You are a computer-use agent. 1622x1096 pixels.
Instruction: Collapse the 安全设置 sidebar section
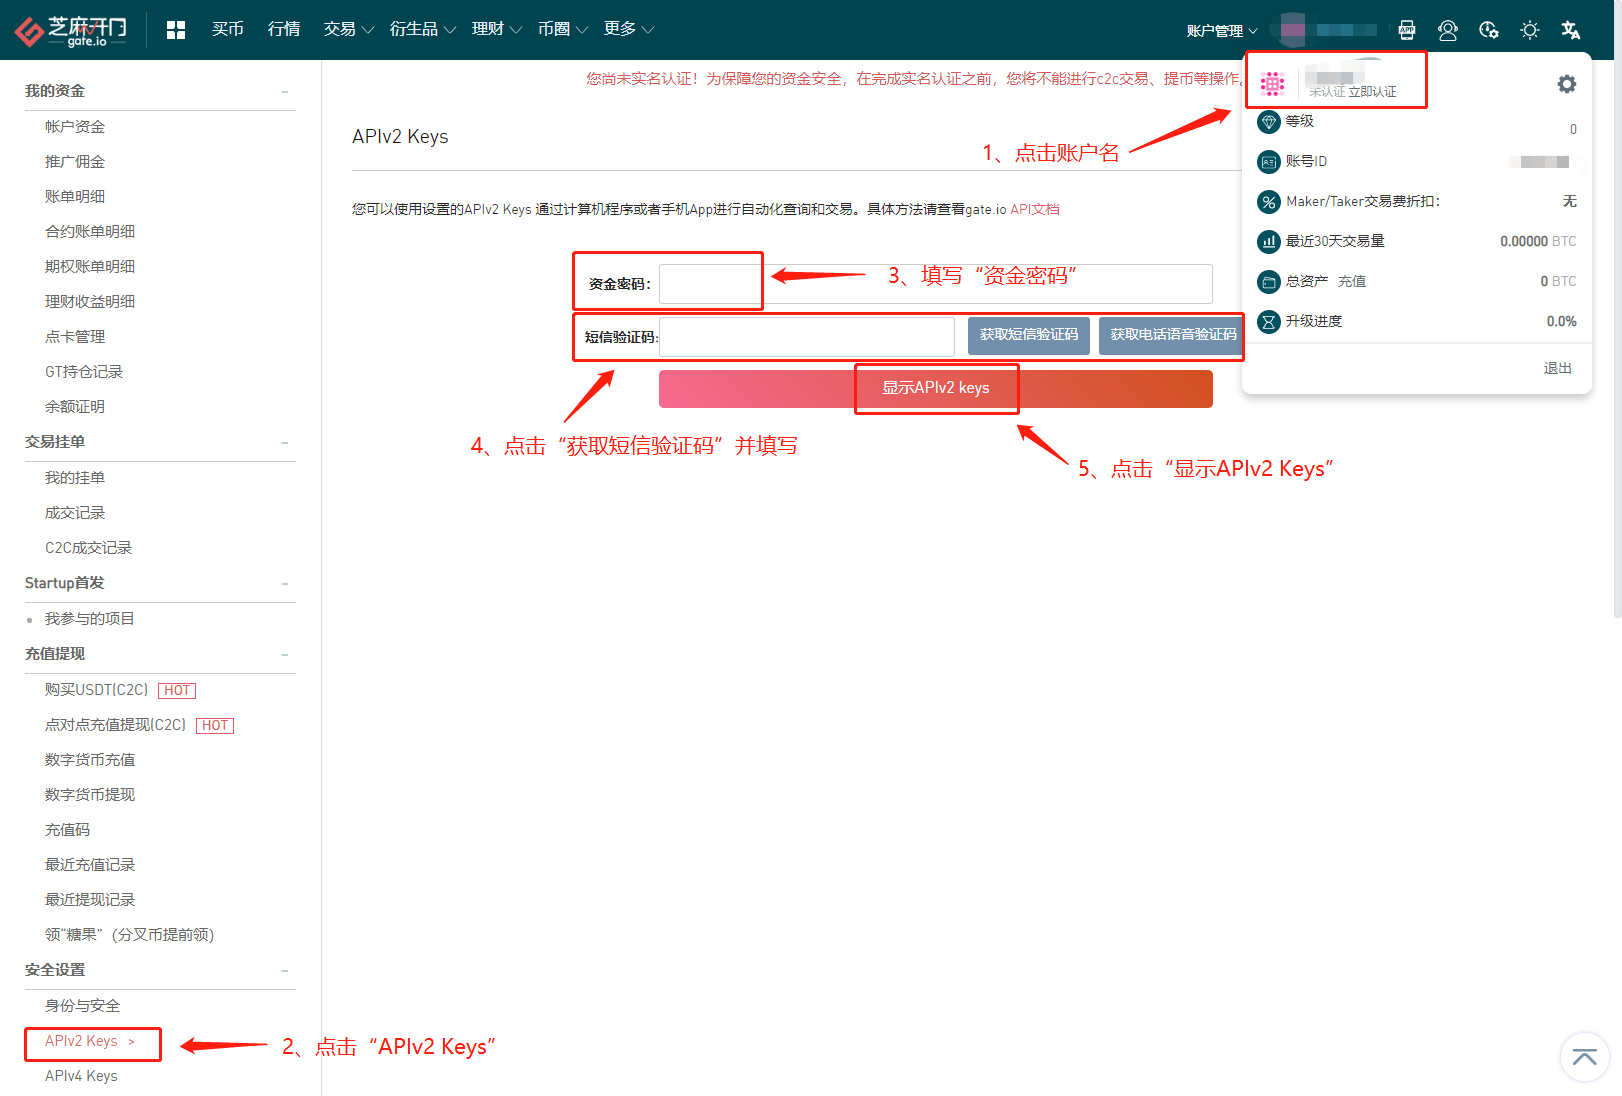[285, 971]
